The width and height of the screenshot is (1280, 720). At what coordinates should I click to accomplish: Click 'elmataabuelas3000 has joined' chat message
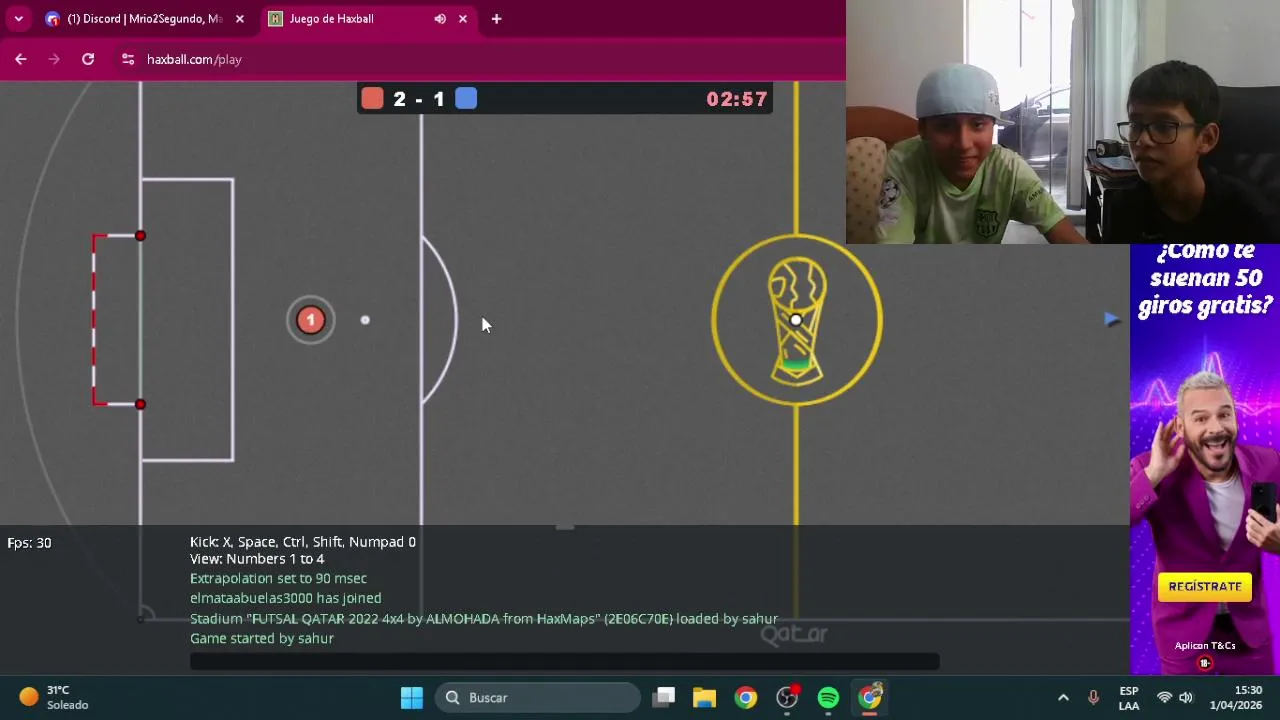tap(285, 598)
